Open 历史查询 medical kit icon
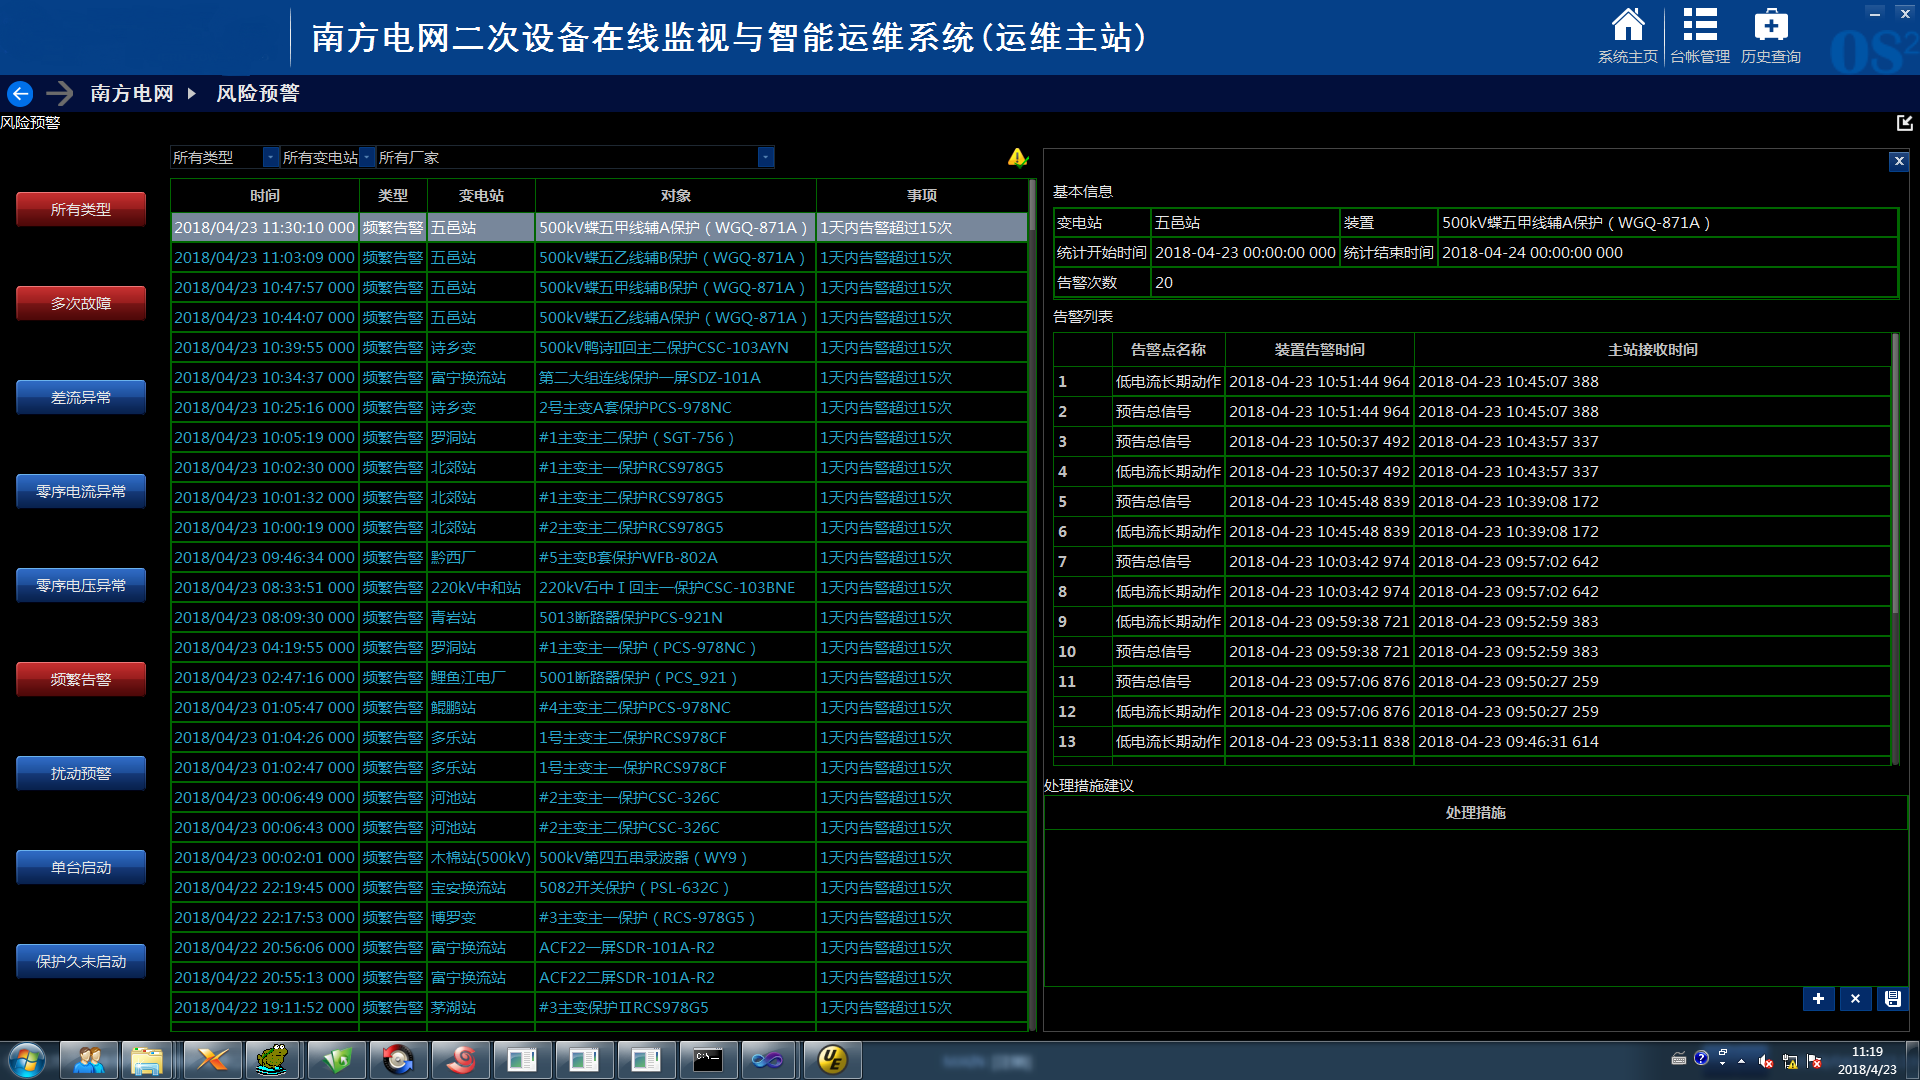The image size is (1920, 1080). pyautogui.click(x=1770, y=26)
